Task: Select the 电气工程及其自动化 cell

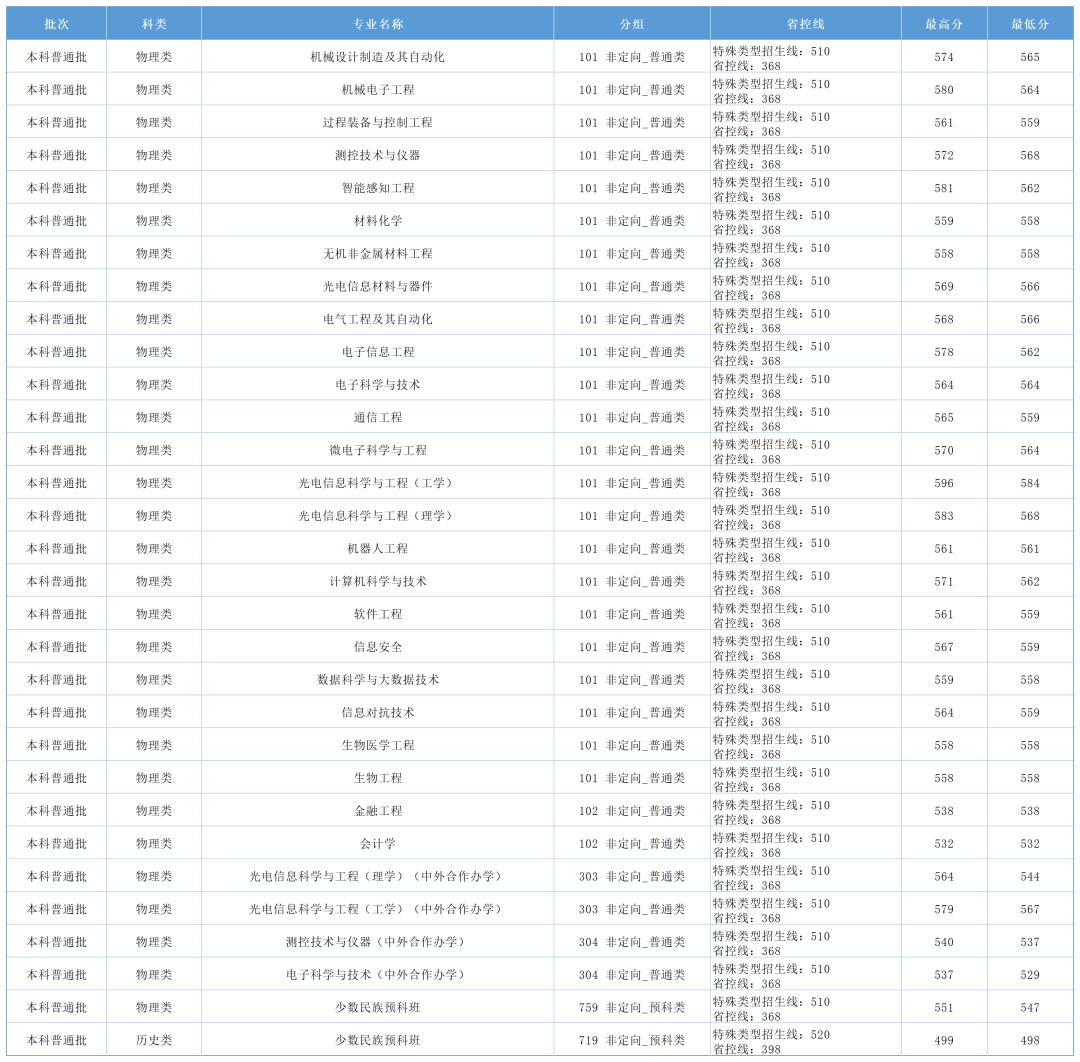Action: pos(377,319)
